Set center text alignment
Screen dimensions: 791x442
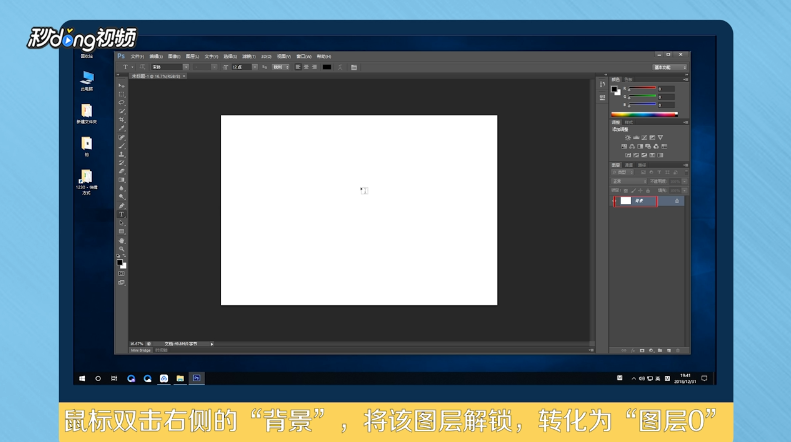tap(306, 67)
